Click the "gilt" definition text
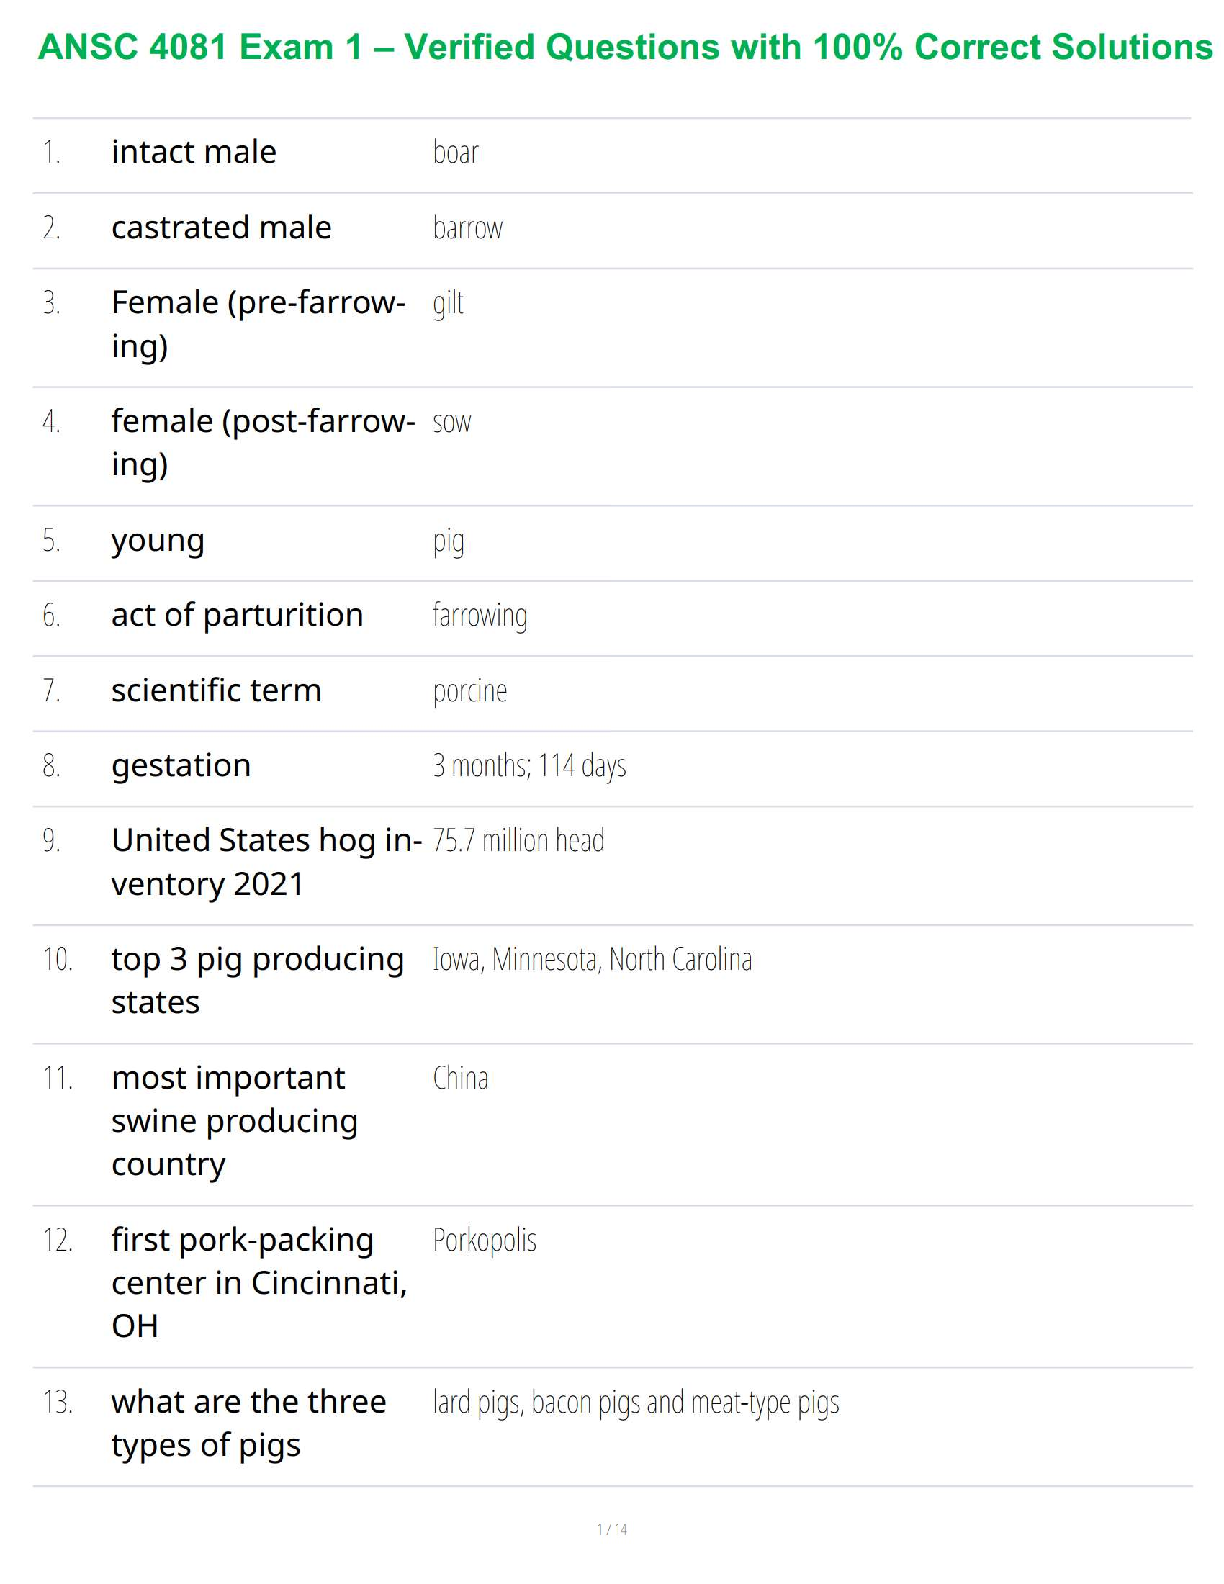 point(448,303)
